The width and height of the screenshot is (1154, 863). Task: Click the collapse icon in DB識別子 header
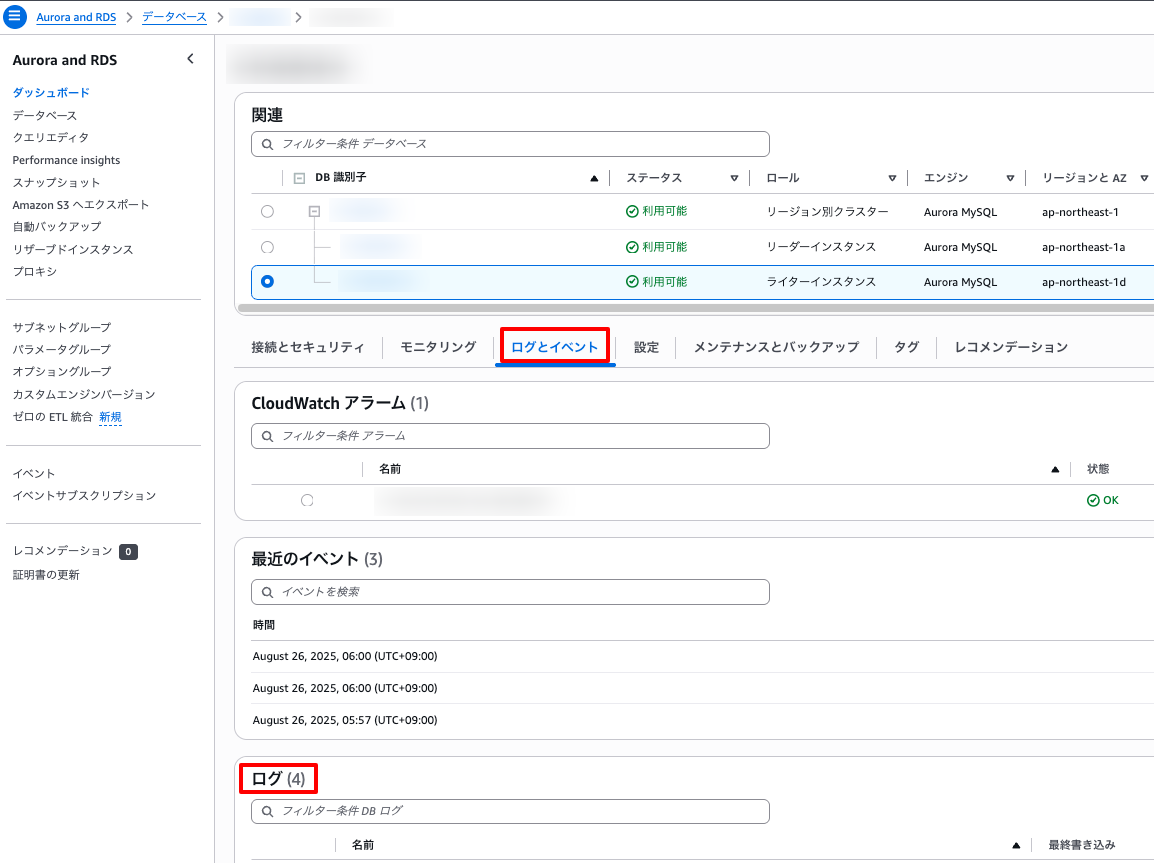300,178
